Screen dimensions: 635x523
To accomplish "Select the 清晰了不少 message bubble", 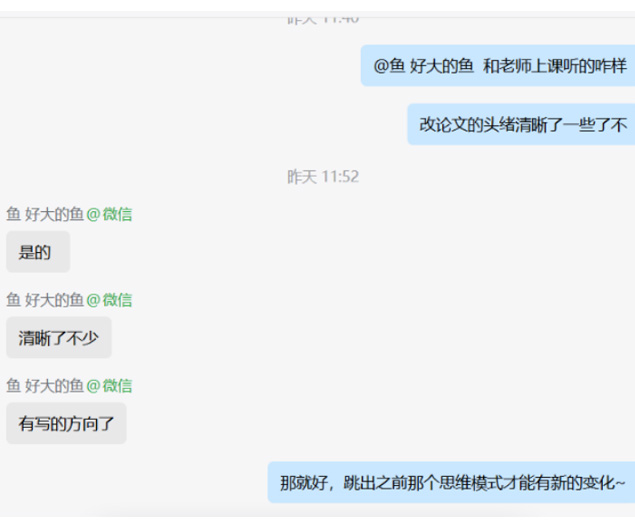I will pos(59,337).
